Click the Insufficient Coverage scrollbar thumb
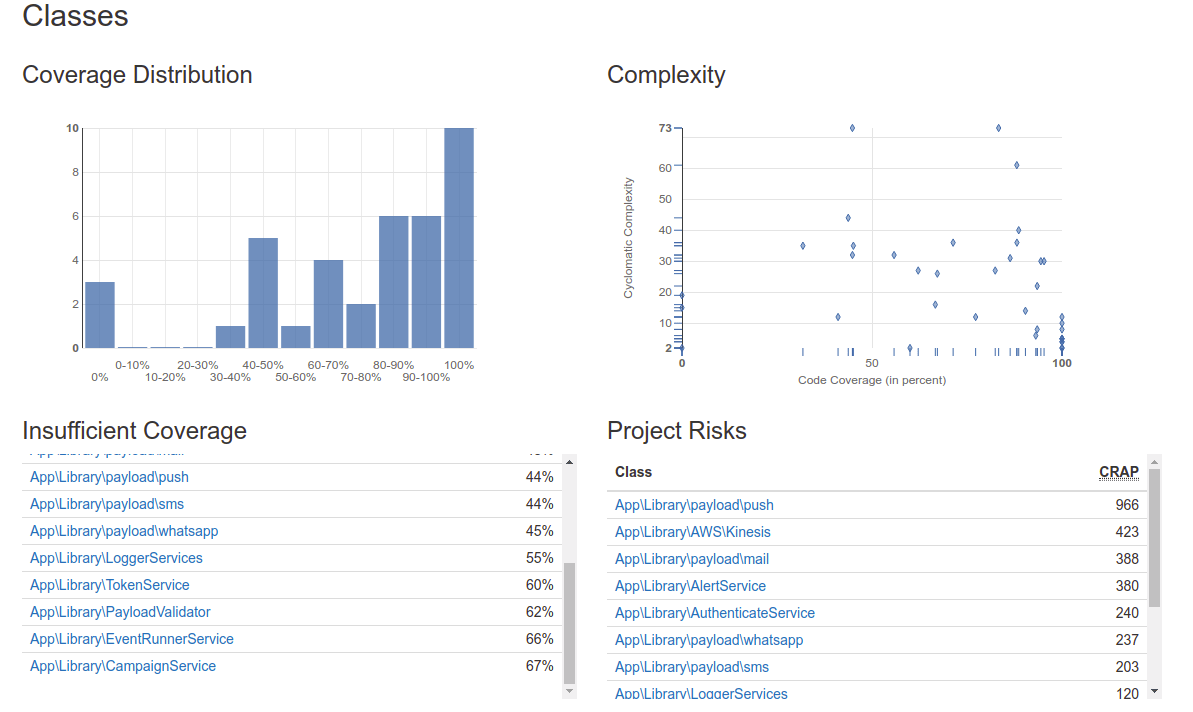 (569, 623)
